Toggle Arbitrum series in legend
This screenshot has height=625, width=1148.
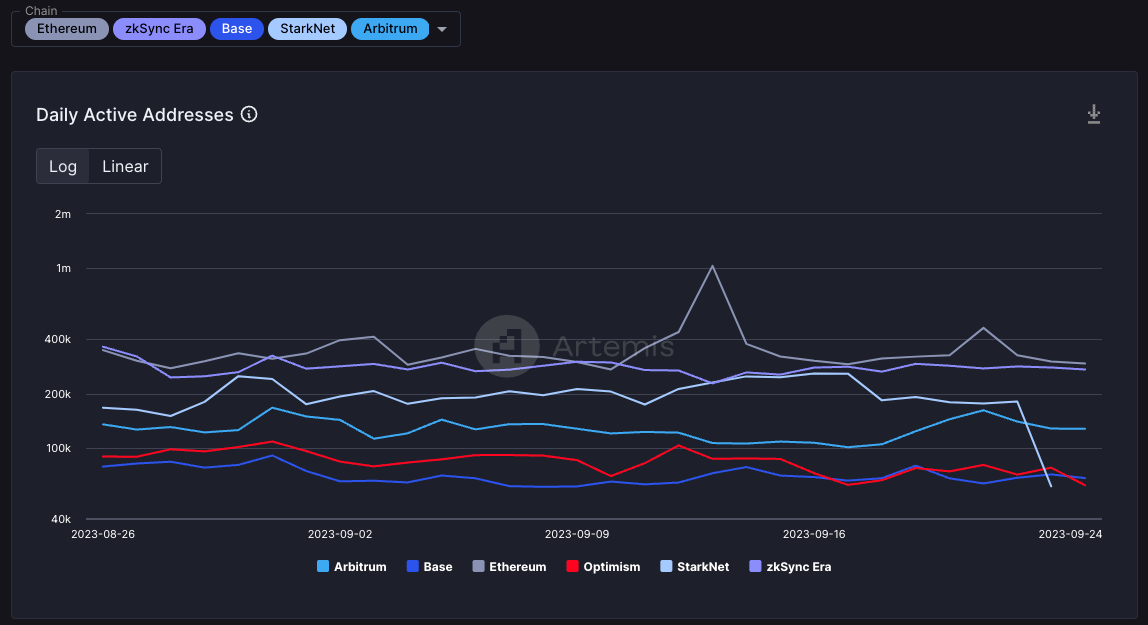pos(351,566)
